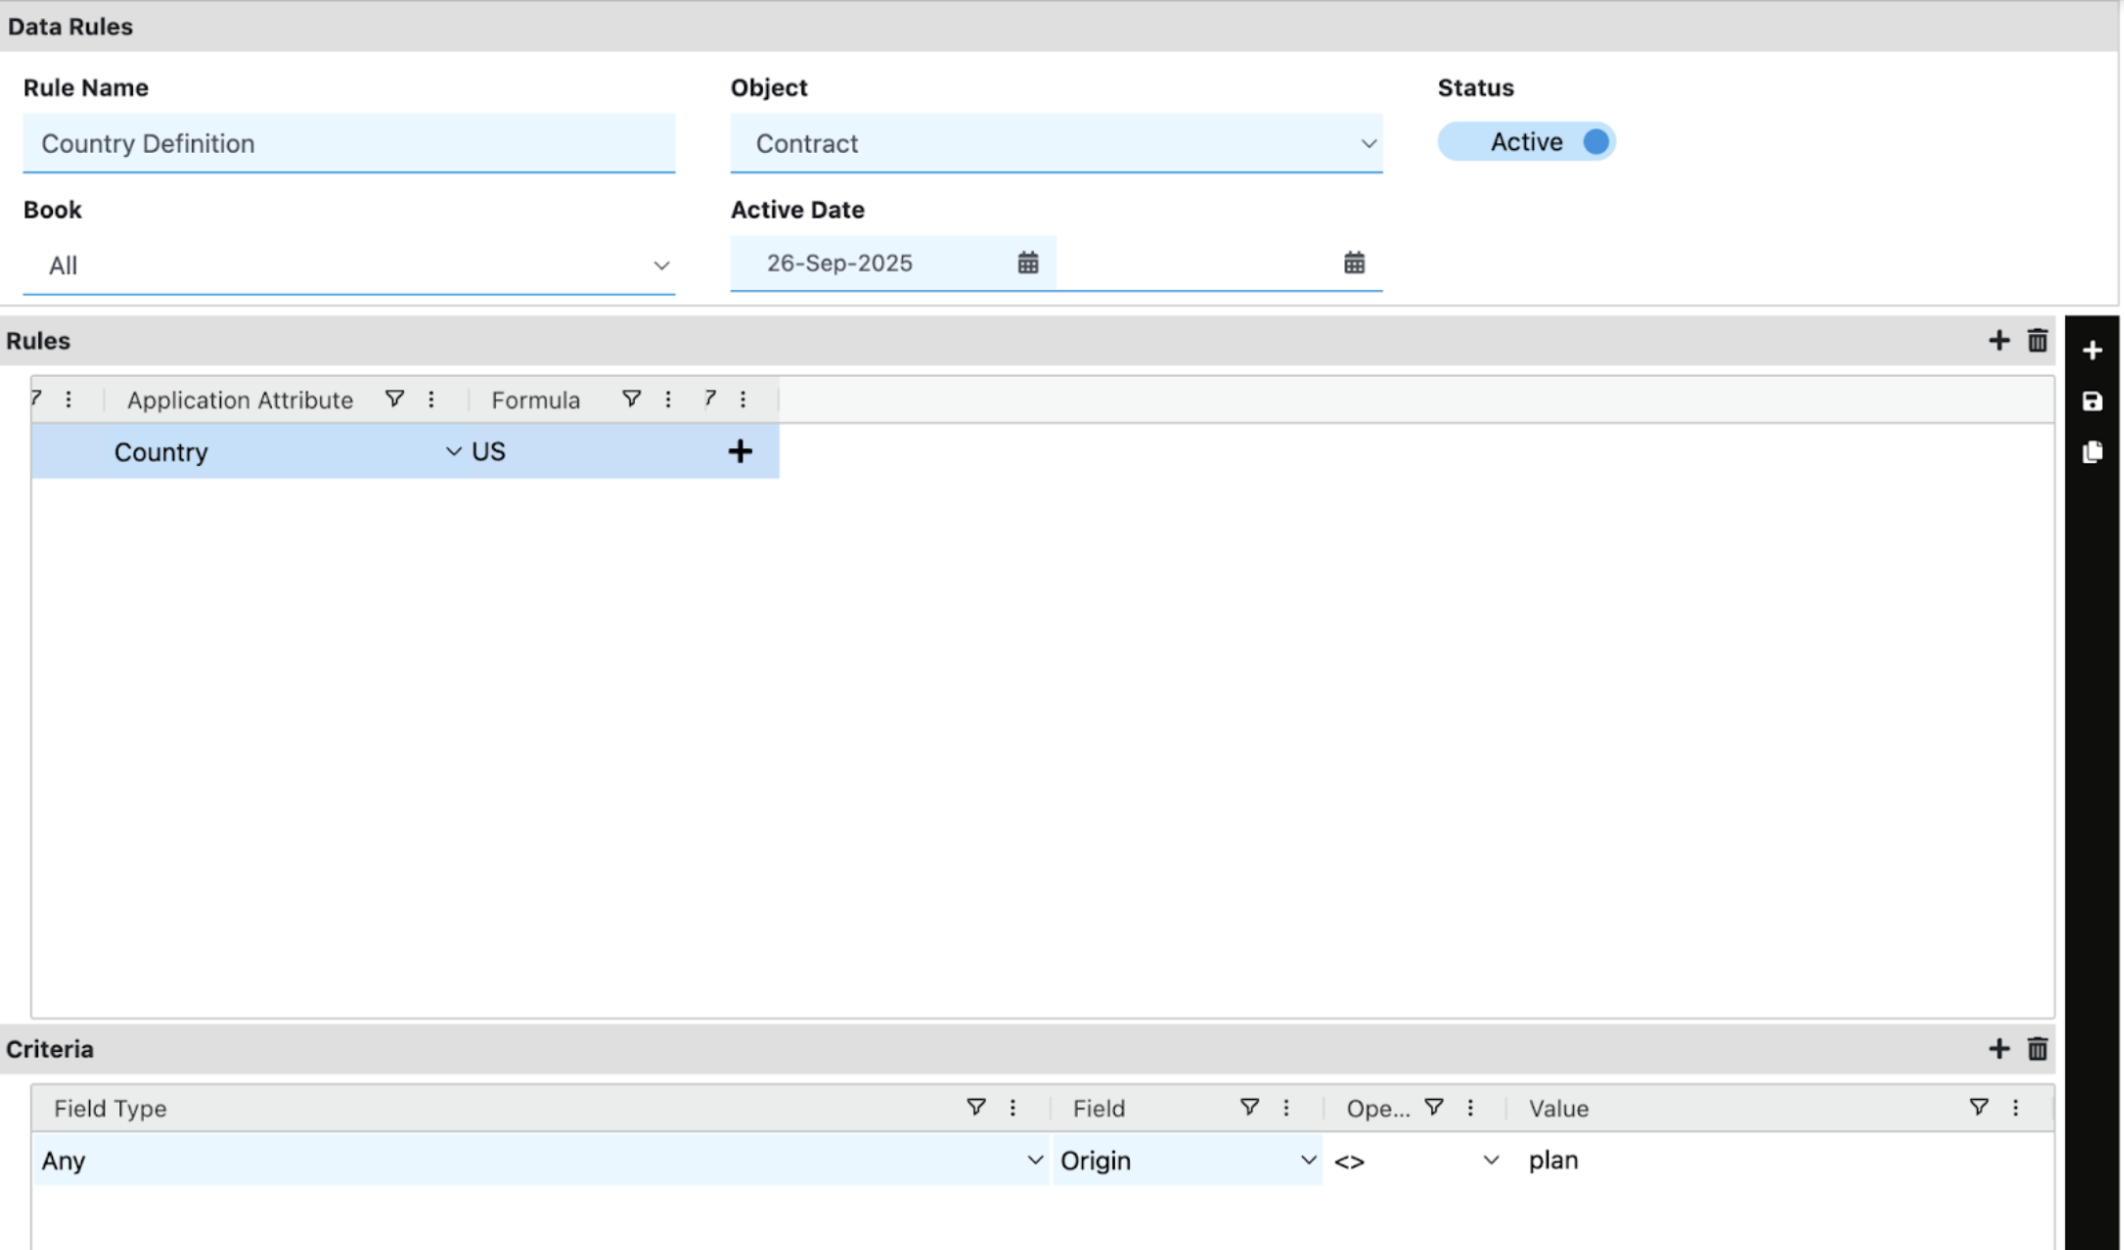Image resolution: width=2124 pixels, height=1250 pixels.
Task: Open the Value column options menu
Action: click(x=2015, y=1107)
